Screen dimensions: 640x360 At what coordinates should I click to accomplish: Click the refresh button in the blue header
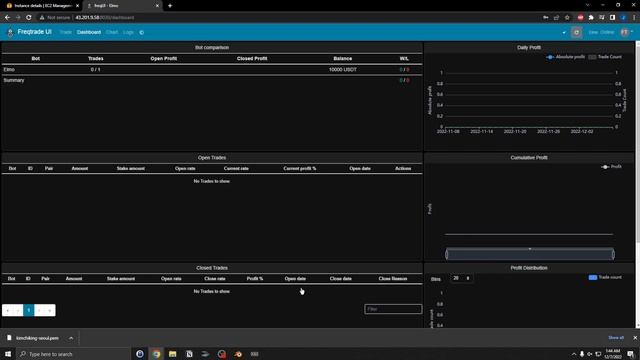pyautogui.click(x=576, y=32)
